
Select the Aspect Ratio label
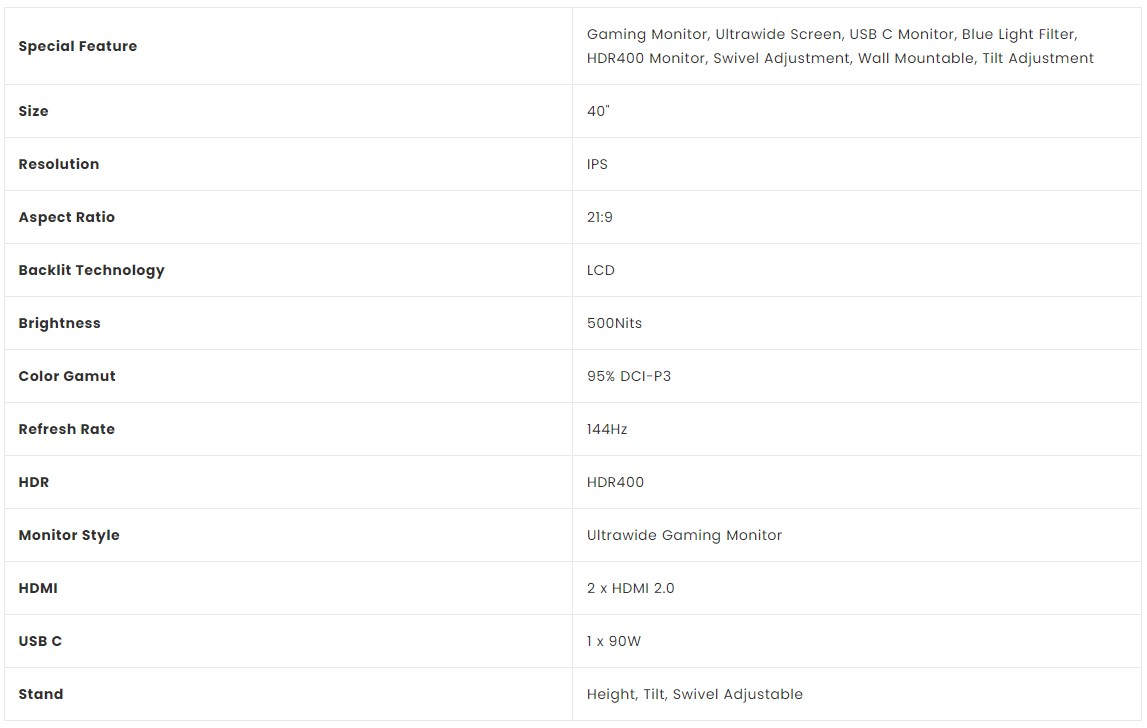pyautogui.click(x=67, y=217)
